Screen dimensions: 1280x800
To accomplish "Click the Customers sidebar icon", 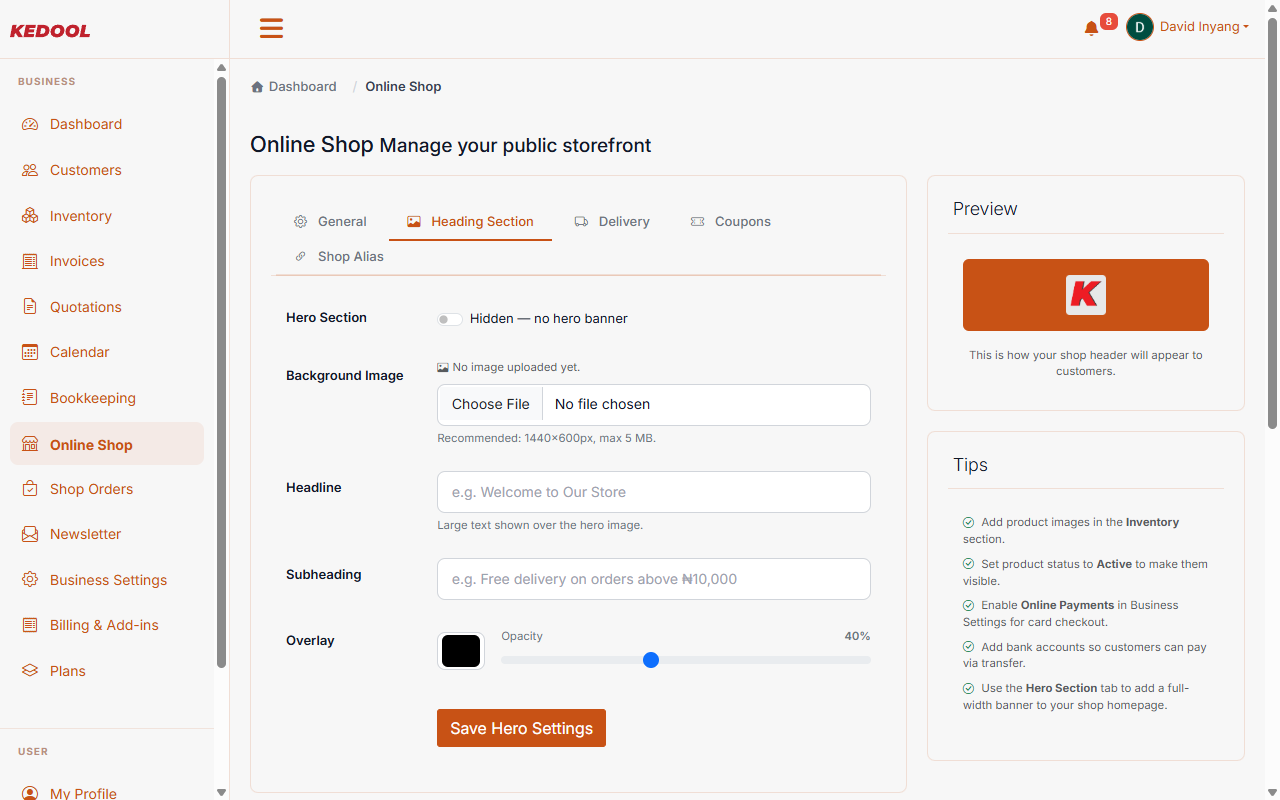I will (30, 170).
